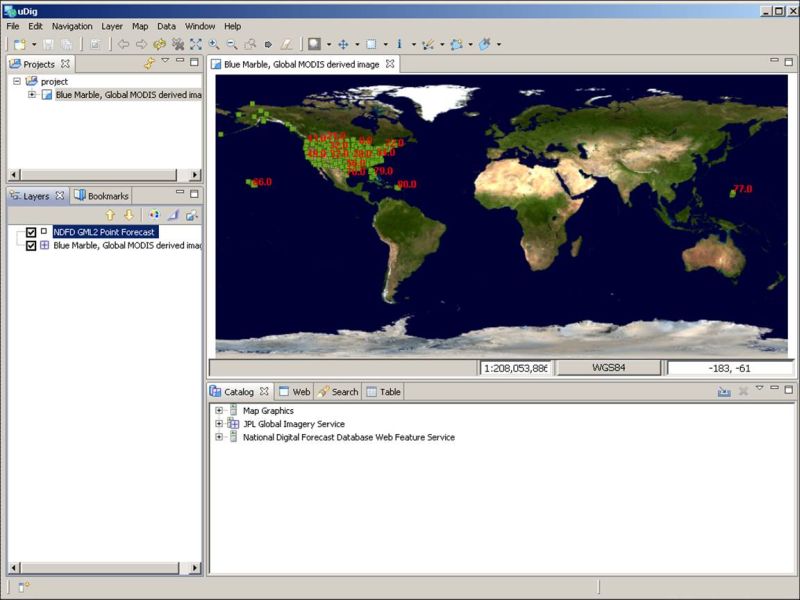Switch to the Bookmarks tab
Screen dimensions: 800x600
(x=101, y=196)
